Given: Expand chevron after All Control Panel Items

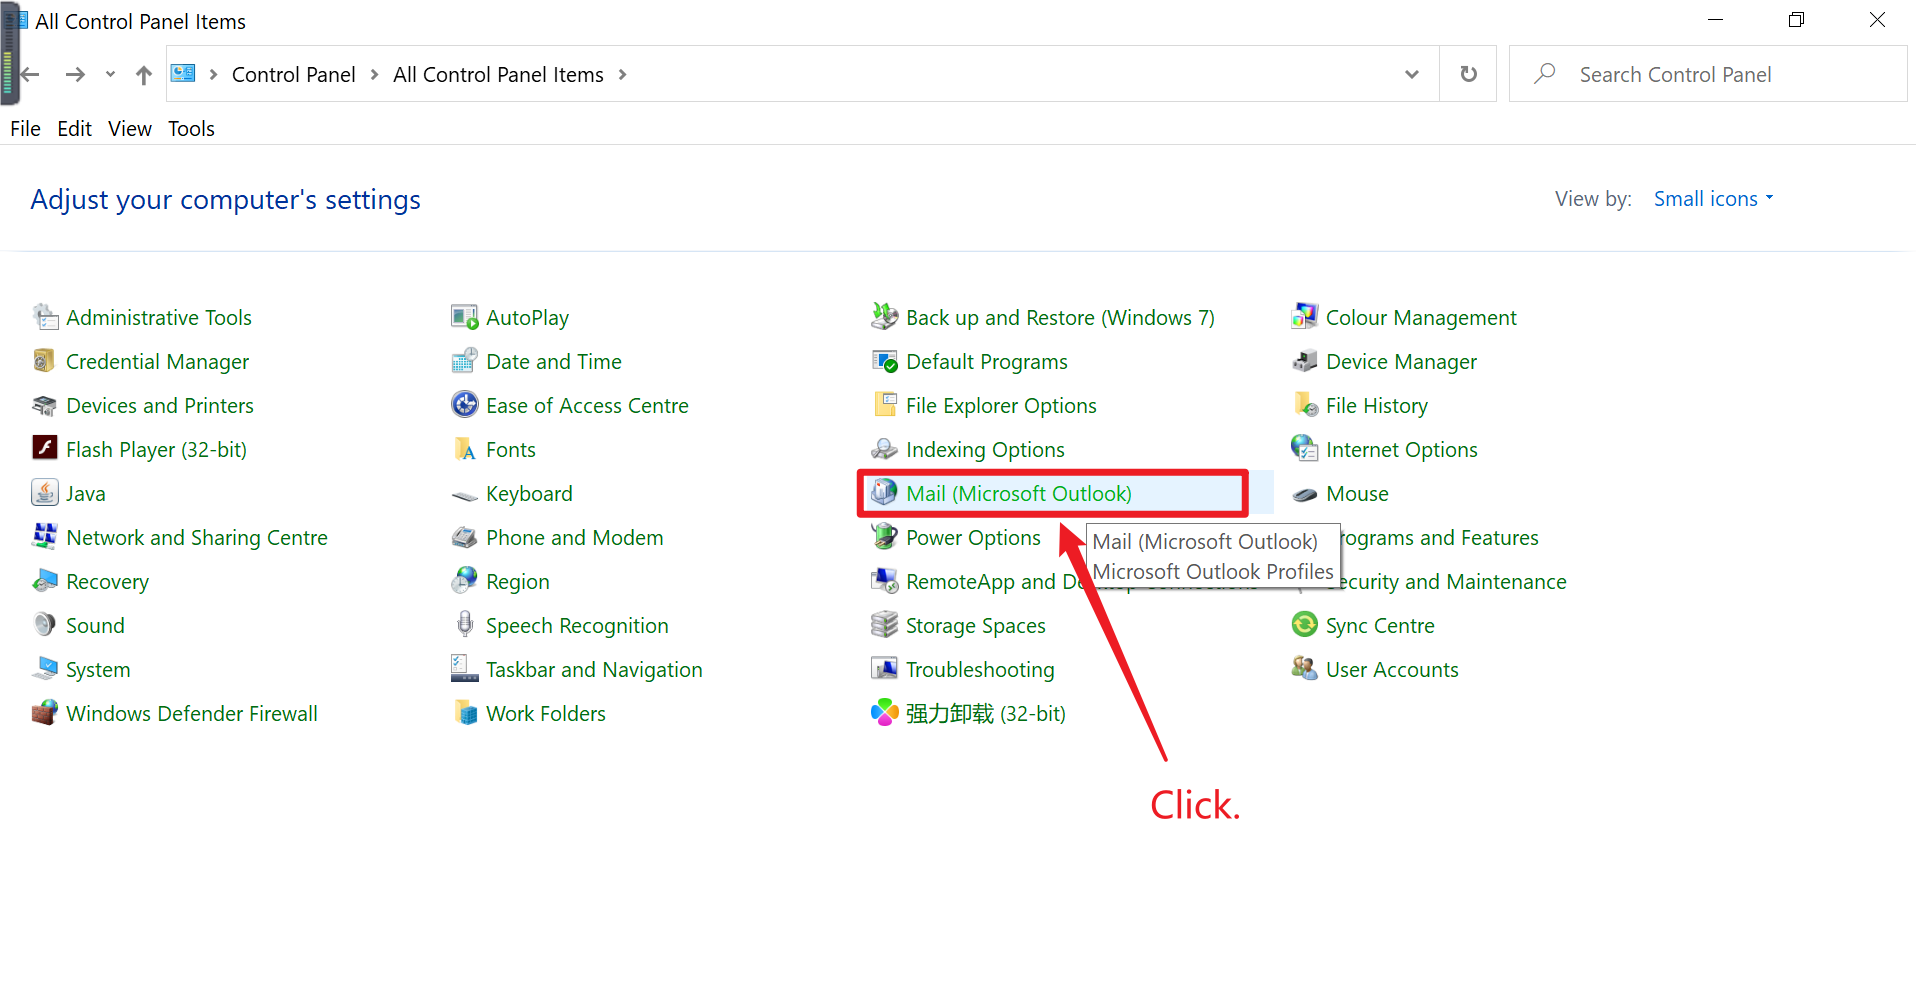Looking at the screenshot, I should pos(622,74).
